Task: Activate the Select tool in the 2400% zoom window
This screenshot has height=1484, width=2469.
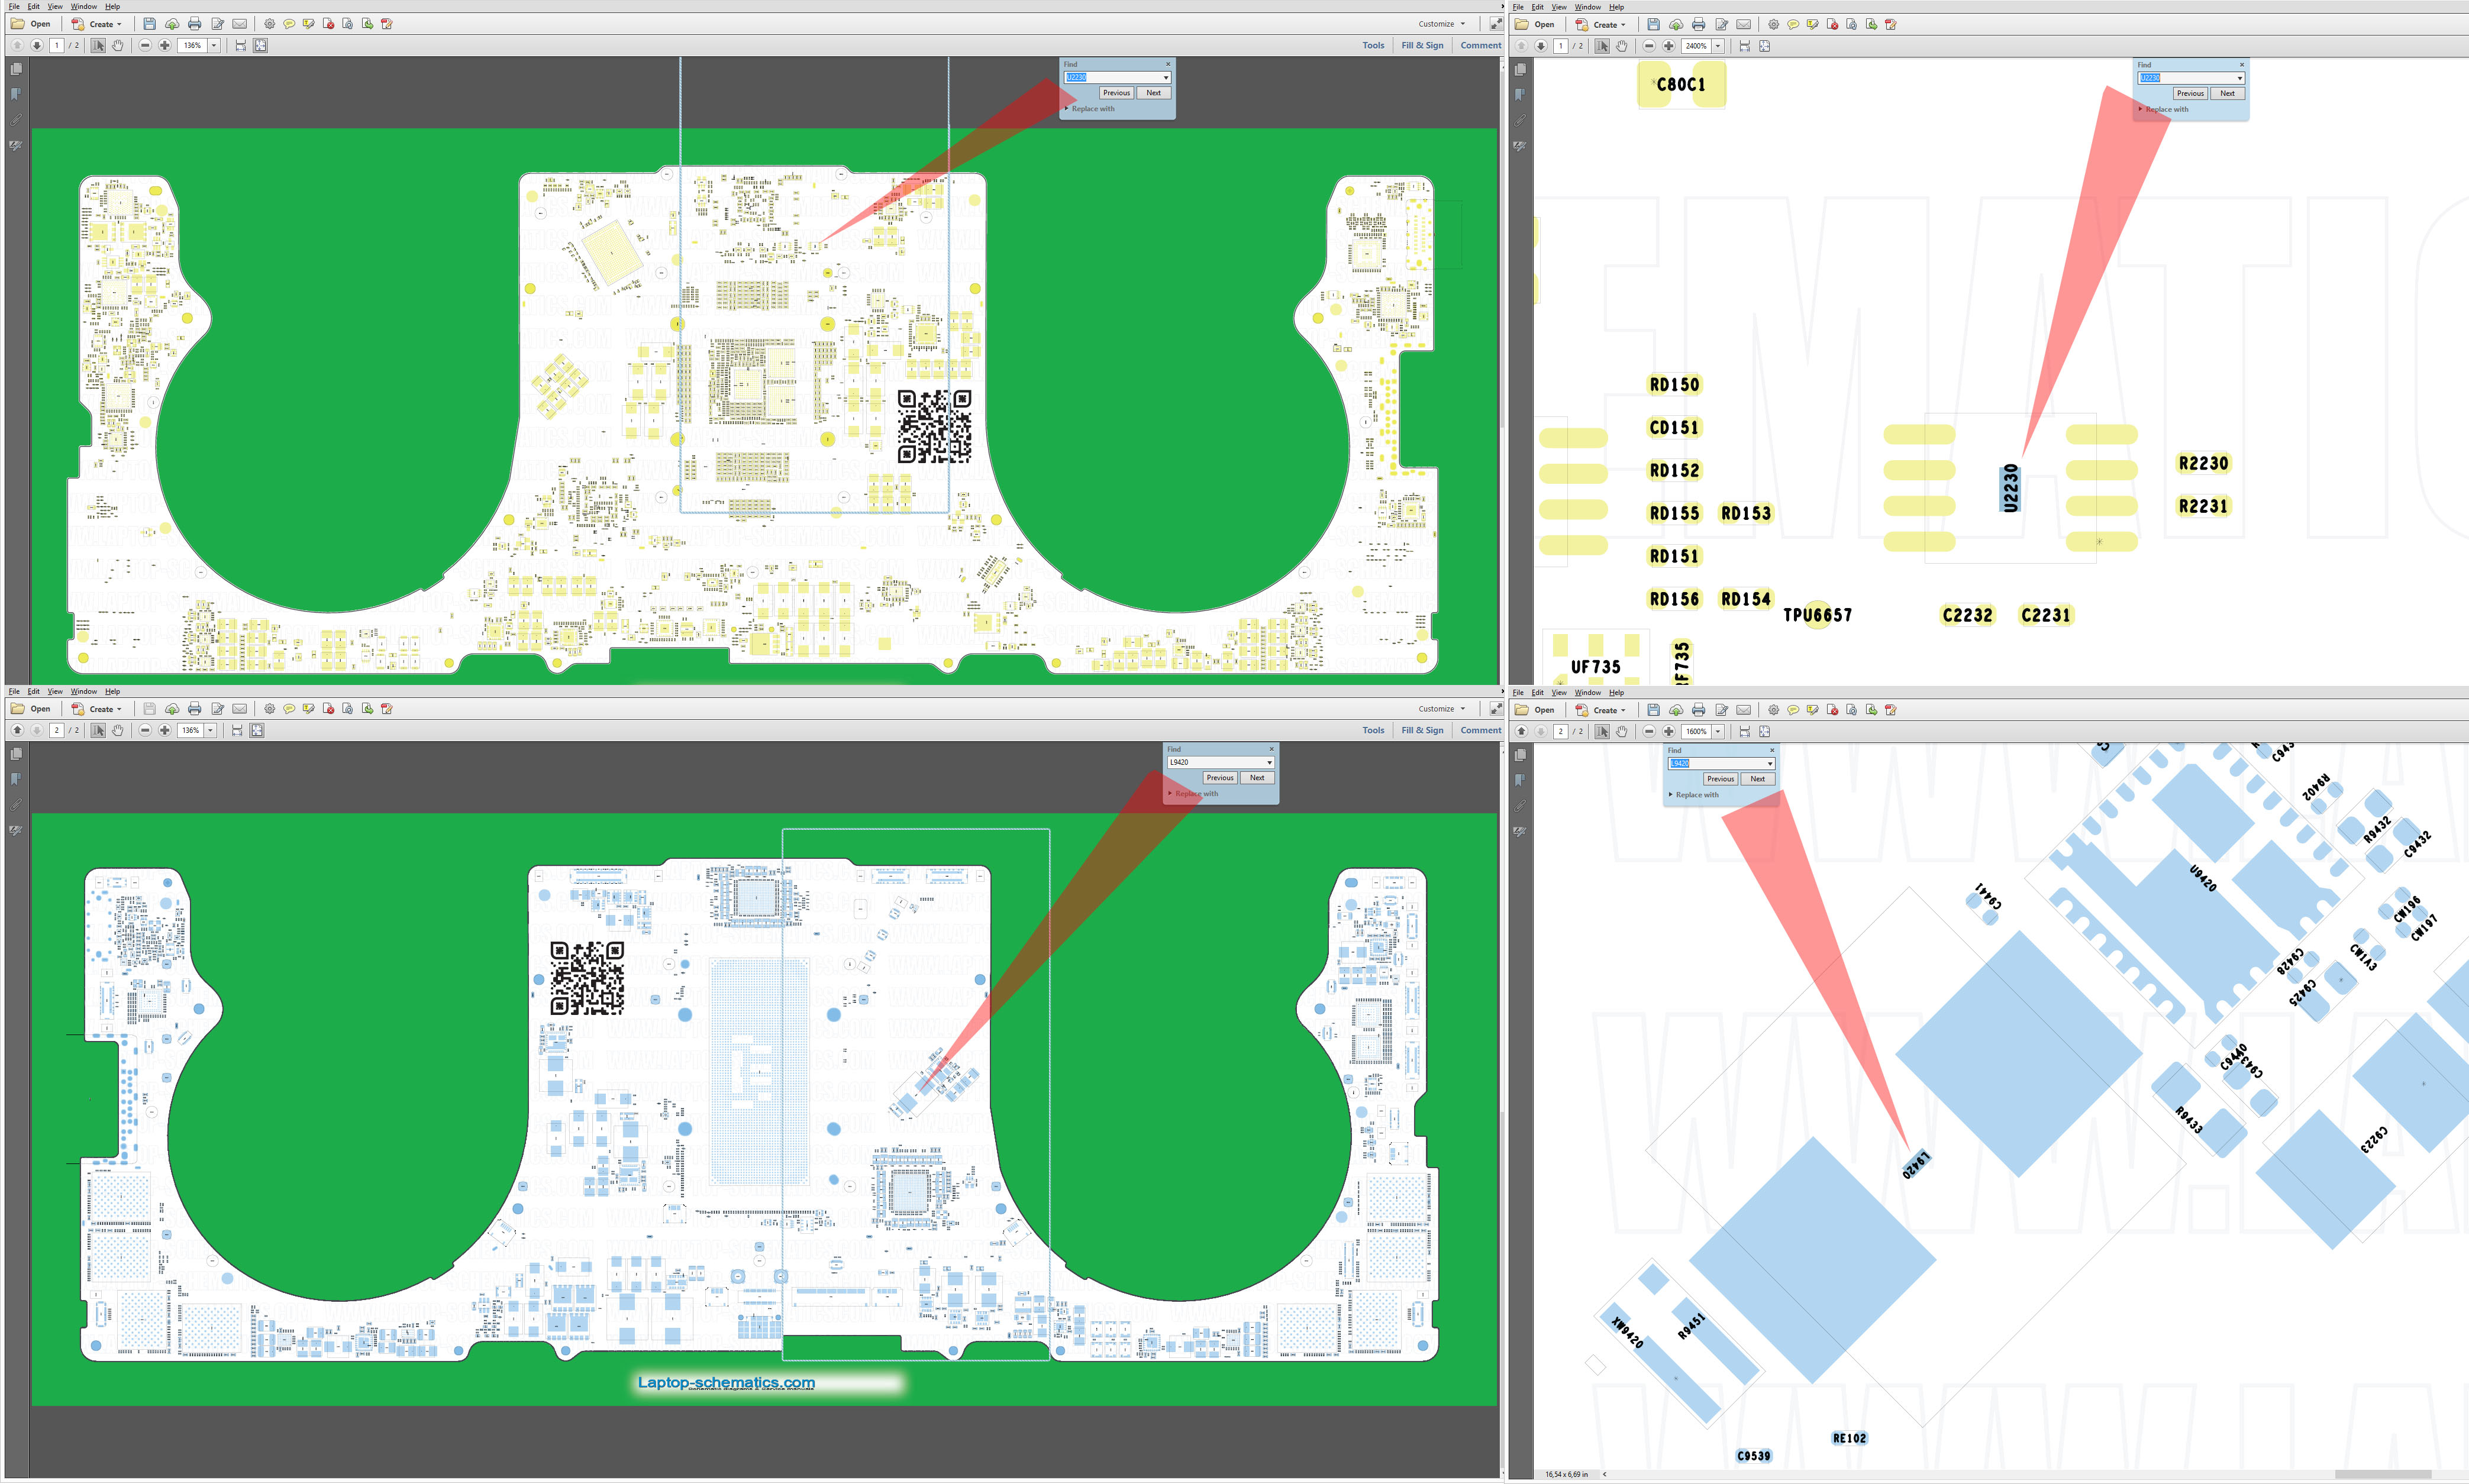Action: 1602,46
